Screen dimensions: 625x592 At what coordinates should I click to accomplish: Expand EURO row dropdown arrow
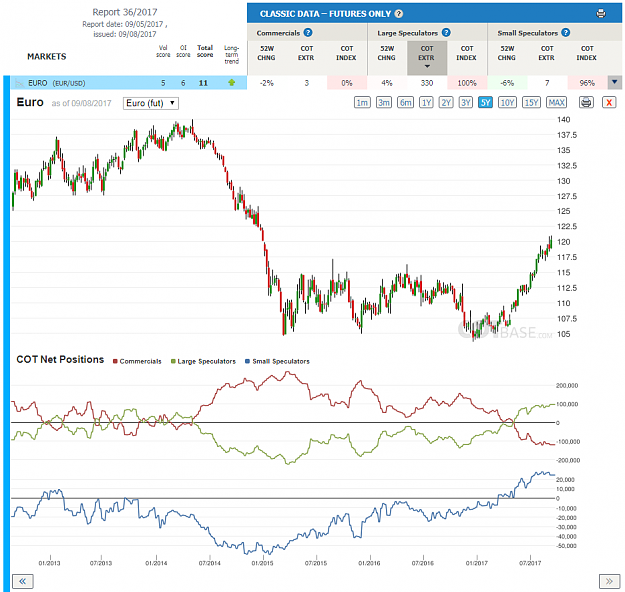615,83
